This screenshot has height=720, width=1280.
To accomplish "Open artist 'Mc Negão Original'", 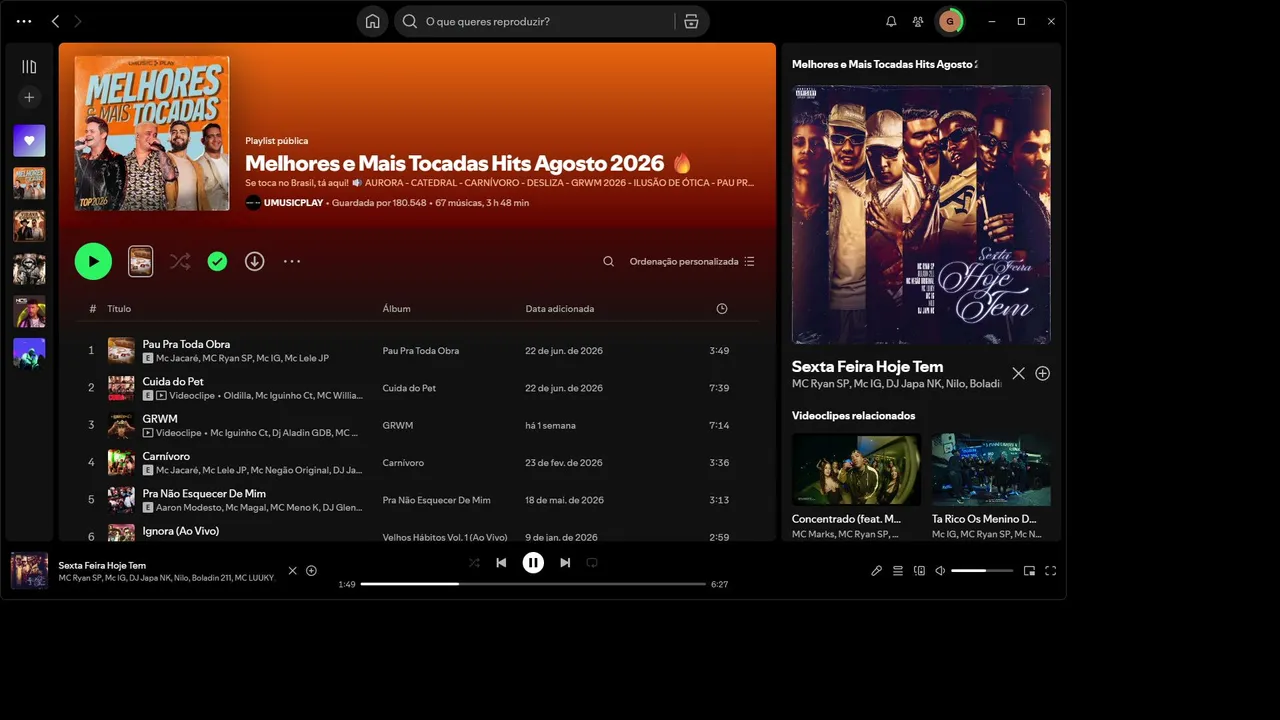I will 289,471.
